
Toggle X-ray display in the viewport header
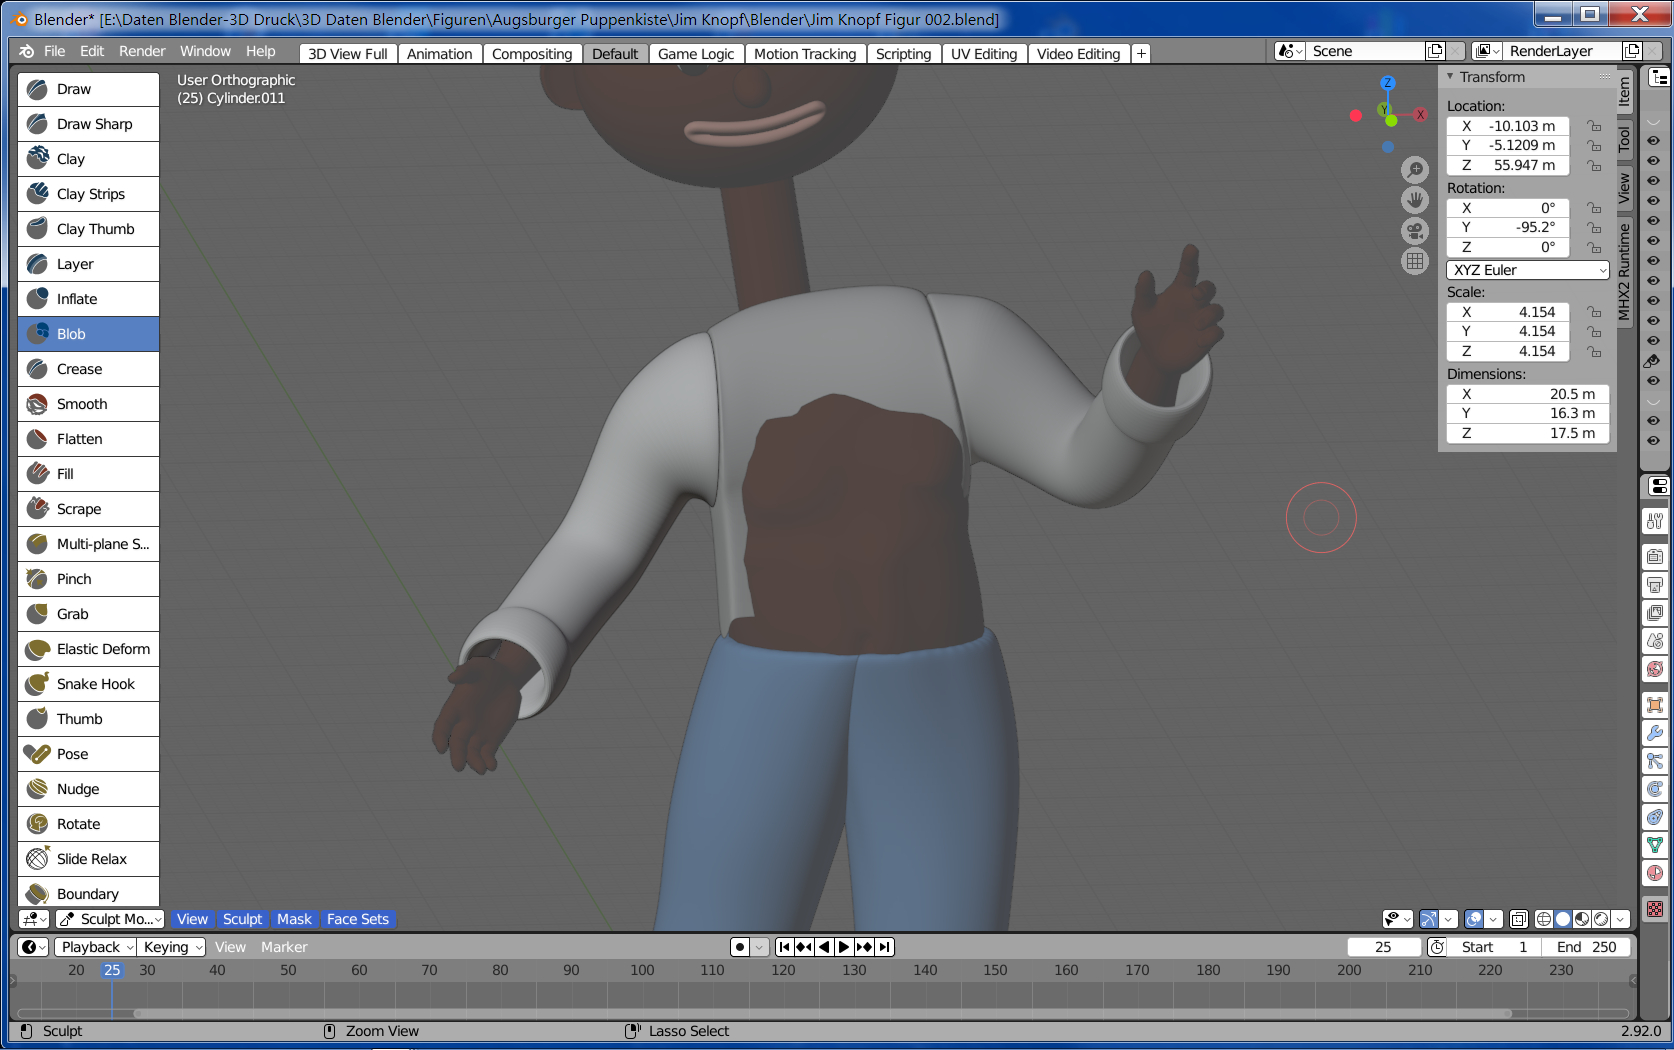click(1518, 919)
